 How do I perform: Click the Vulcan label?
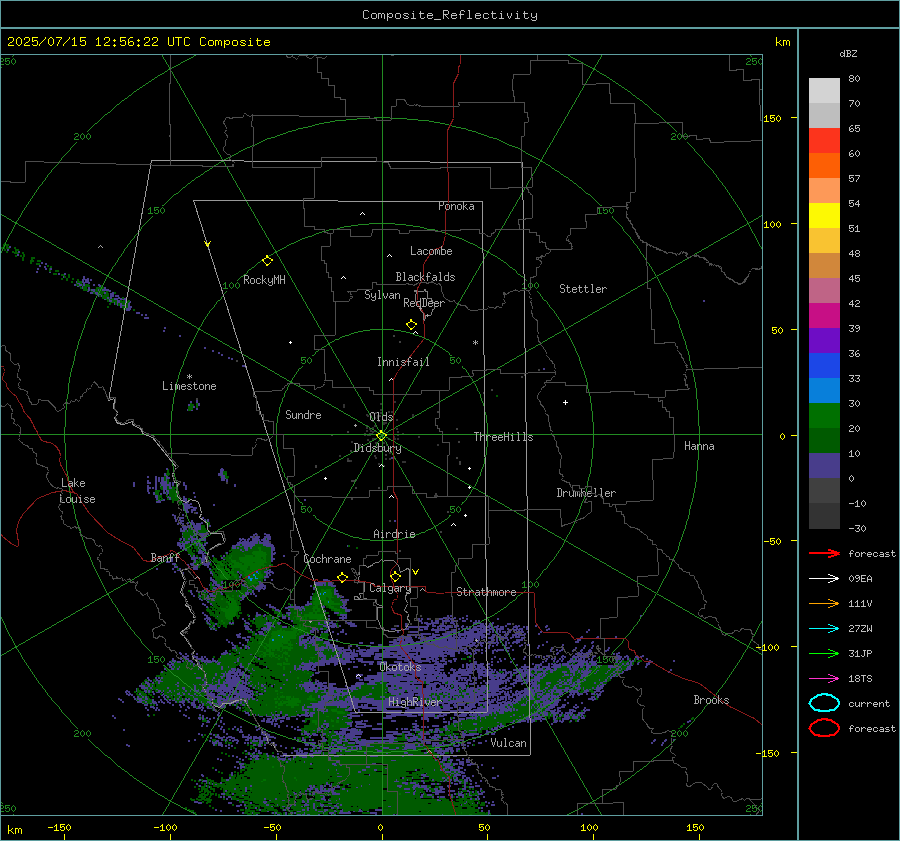click(509, 743)
